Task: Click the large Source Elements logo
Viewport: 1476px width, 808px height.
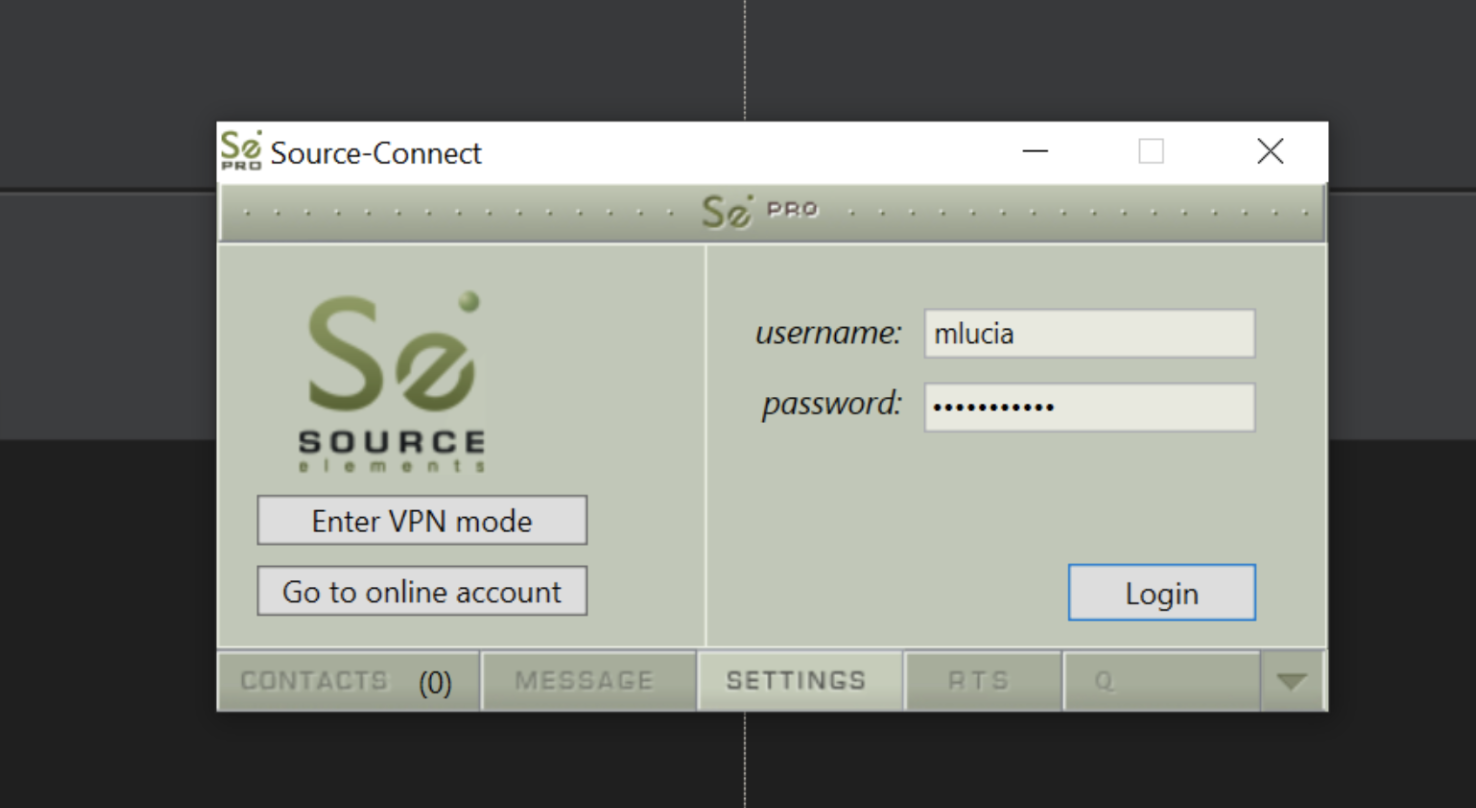Action: pos(393,382)
